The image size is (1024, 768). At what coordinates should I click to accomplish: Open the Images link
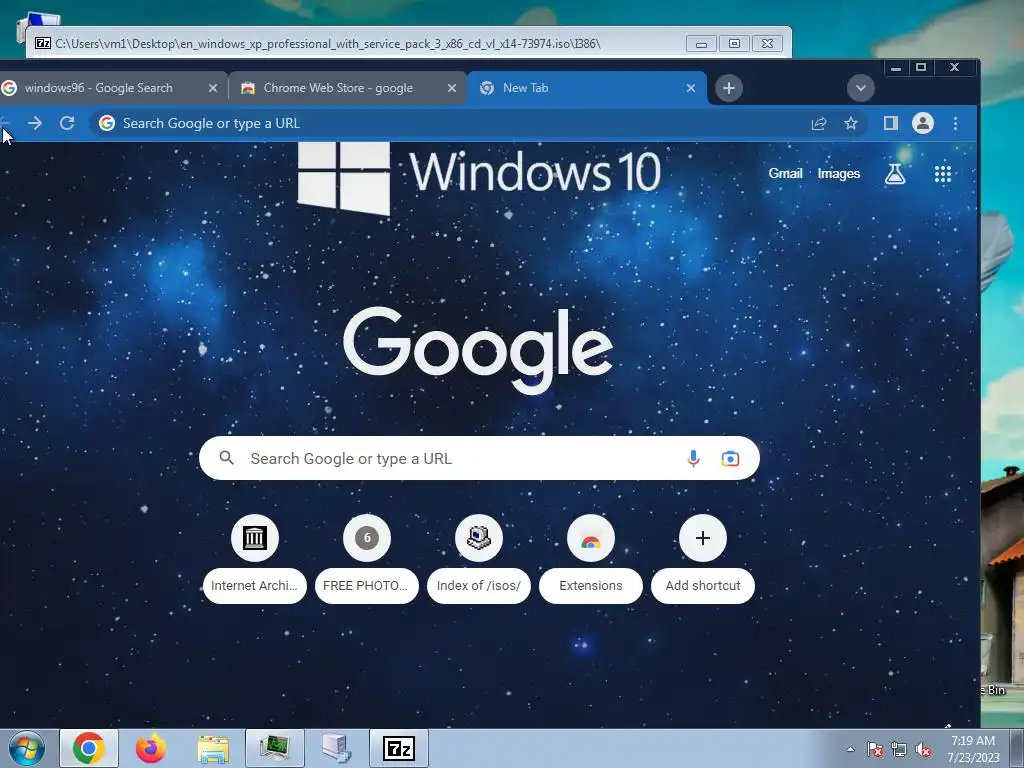point(839,174)
